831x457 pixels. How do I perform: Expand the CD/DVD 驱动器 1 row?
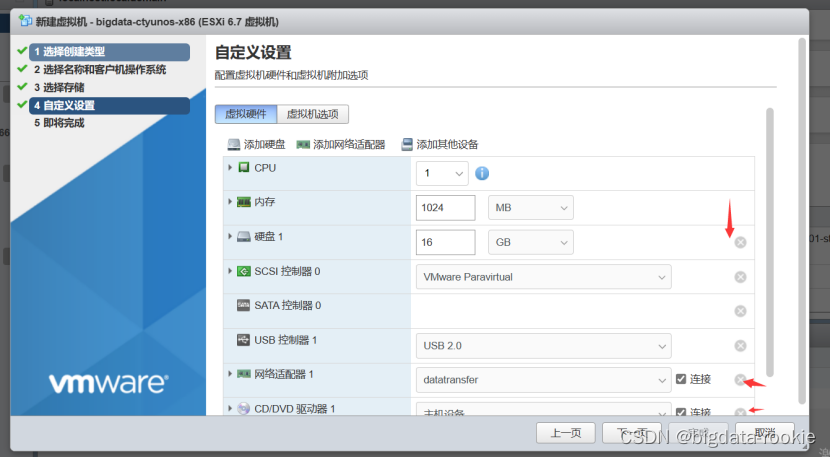pos(230,409)
